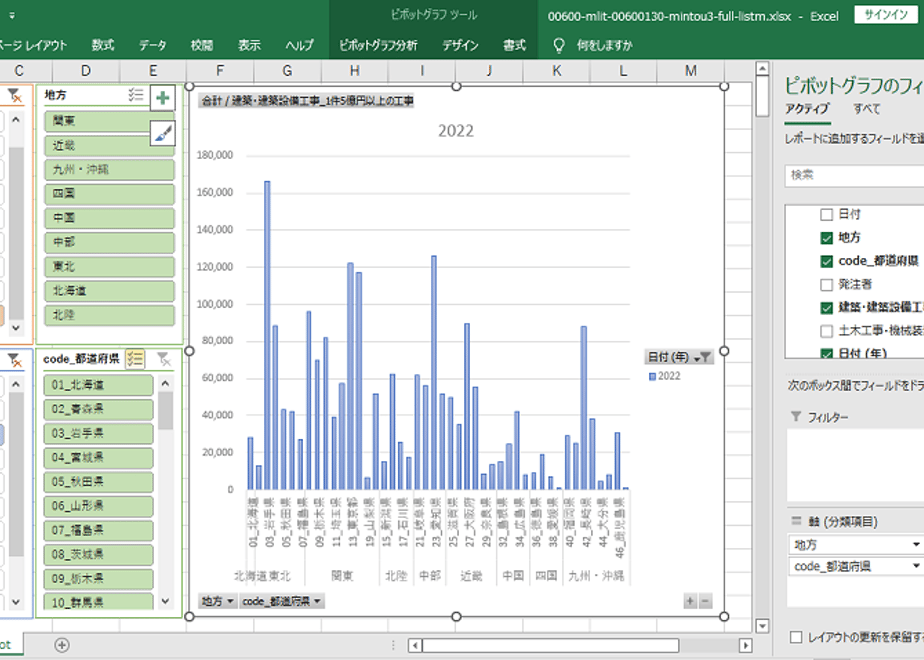Click the 何をしますか search box
The height and width of the screenshot is (660, 924).
[x=605, y=45]
